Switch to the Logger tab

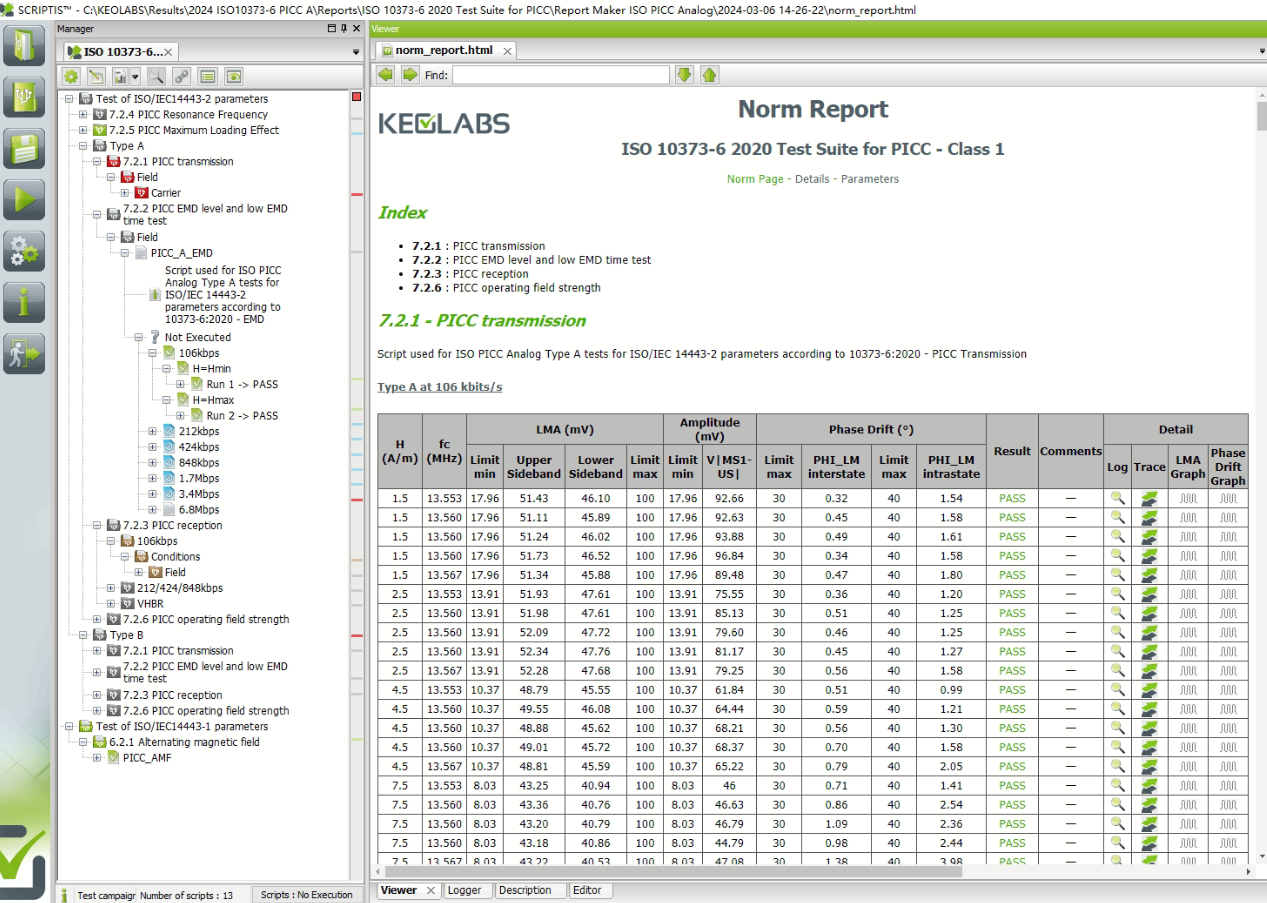tap(464, 890)
